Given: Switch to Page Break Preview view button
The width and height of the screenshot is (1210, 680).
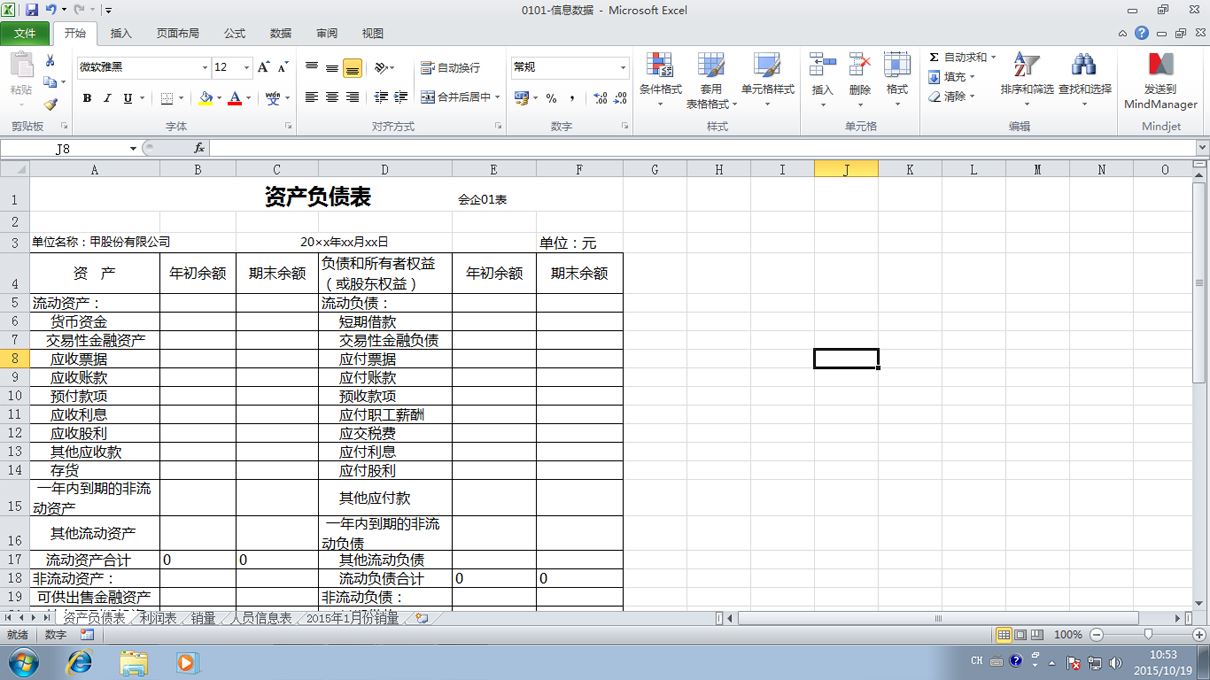Looking at the screenshot, I should point(1039,635).
